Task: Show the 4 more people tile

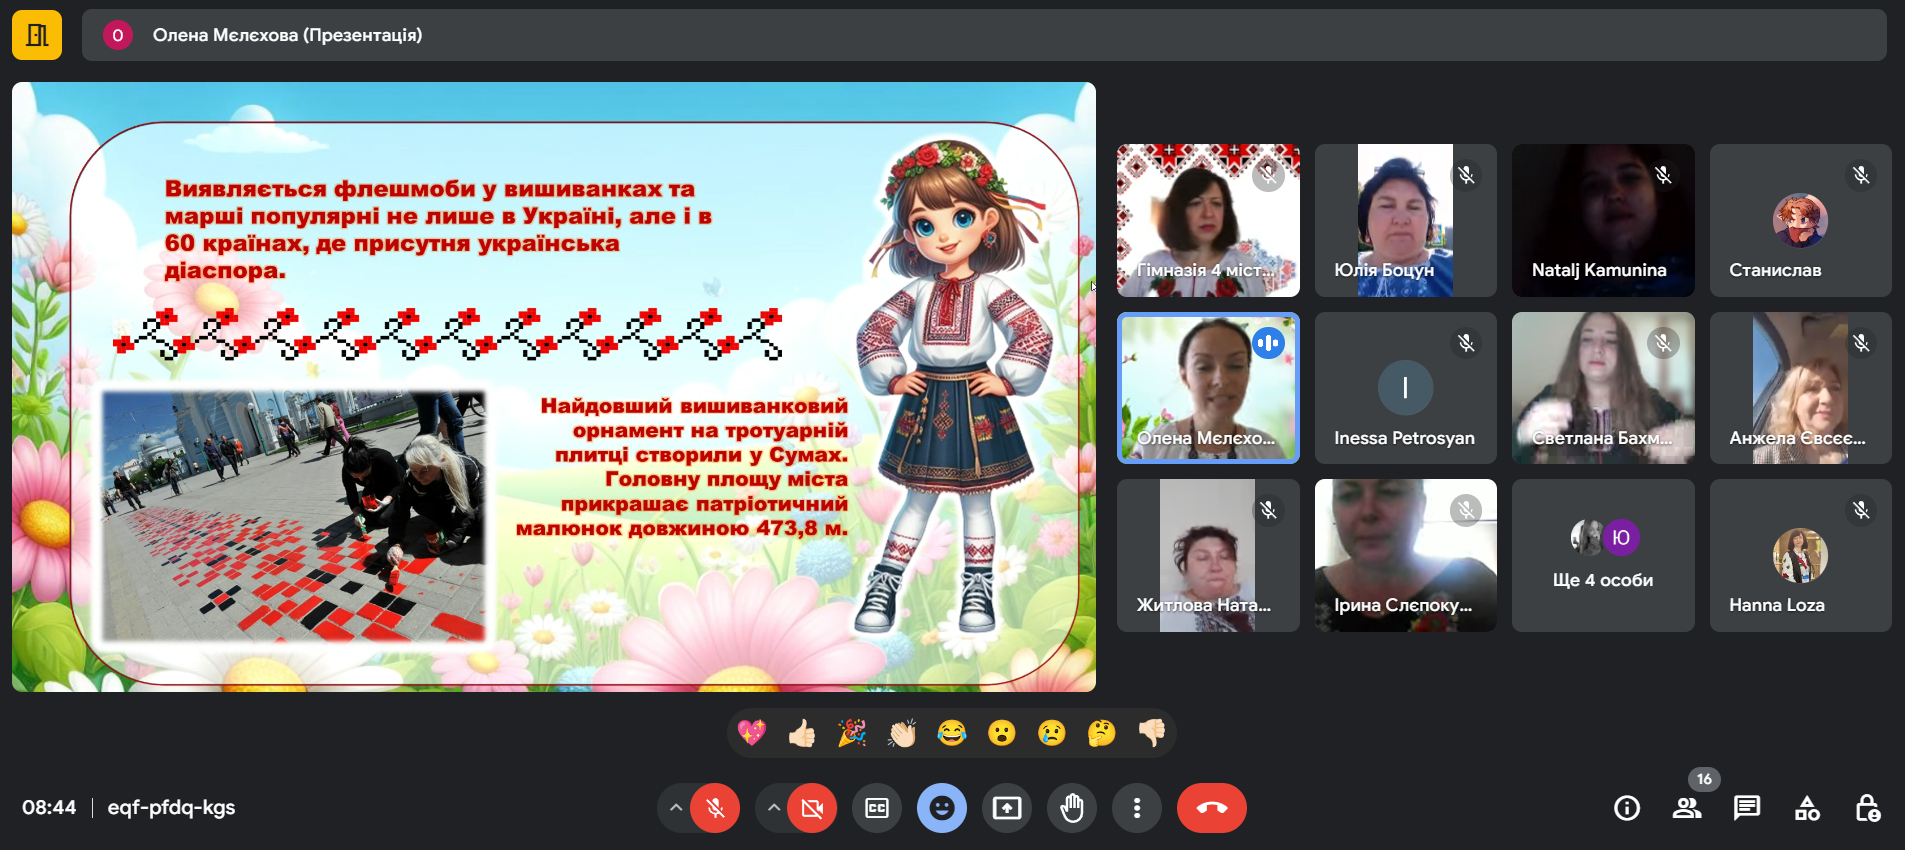Action: click(x=1602, y=556)
